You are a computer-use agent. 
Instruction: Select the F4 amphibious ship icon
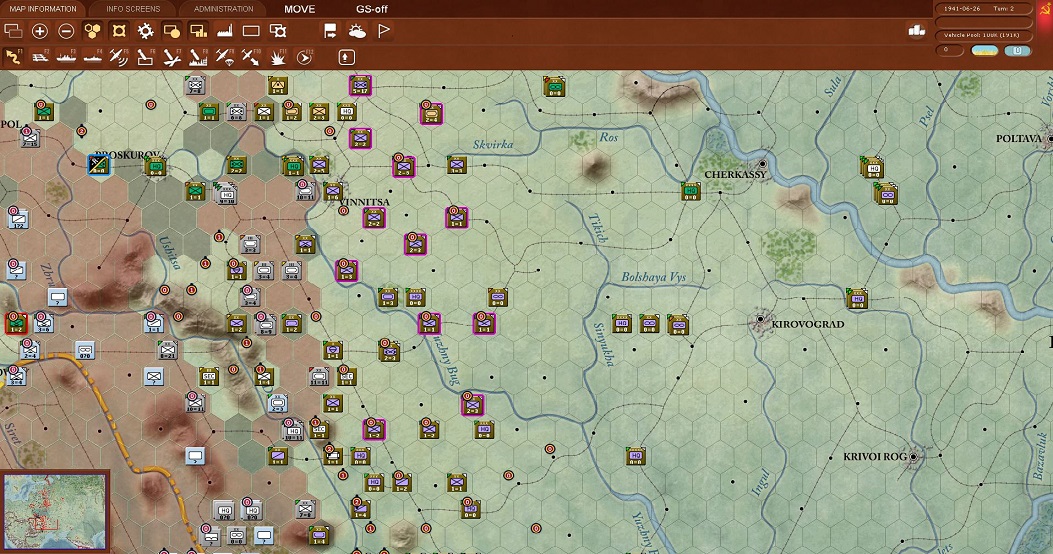92,58
